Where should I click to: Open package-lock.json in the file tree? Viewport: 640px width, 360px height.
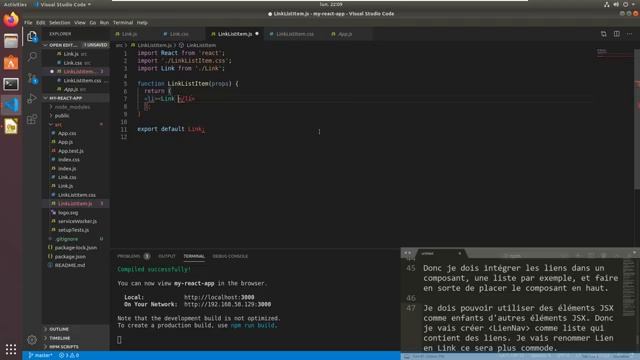pyautogui.click(x=76, y=247)
